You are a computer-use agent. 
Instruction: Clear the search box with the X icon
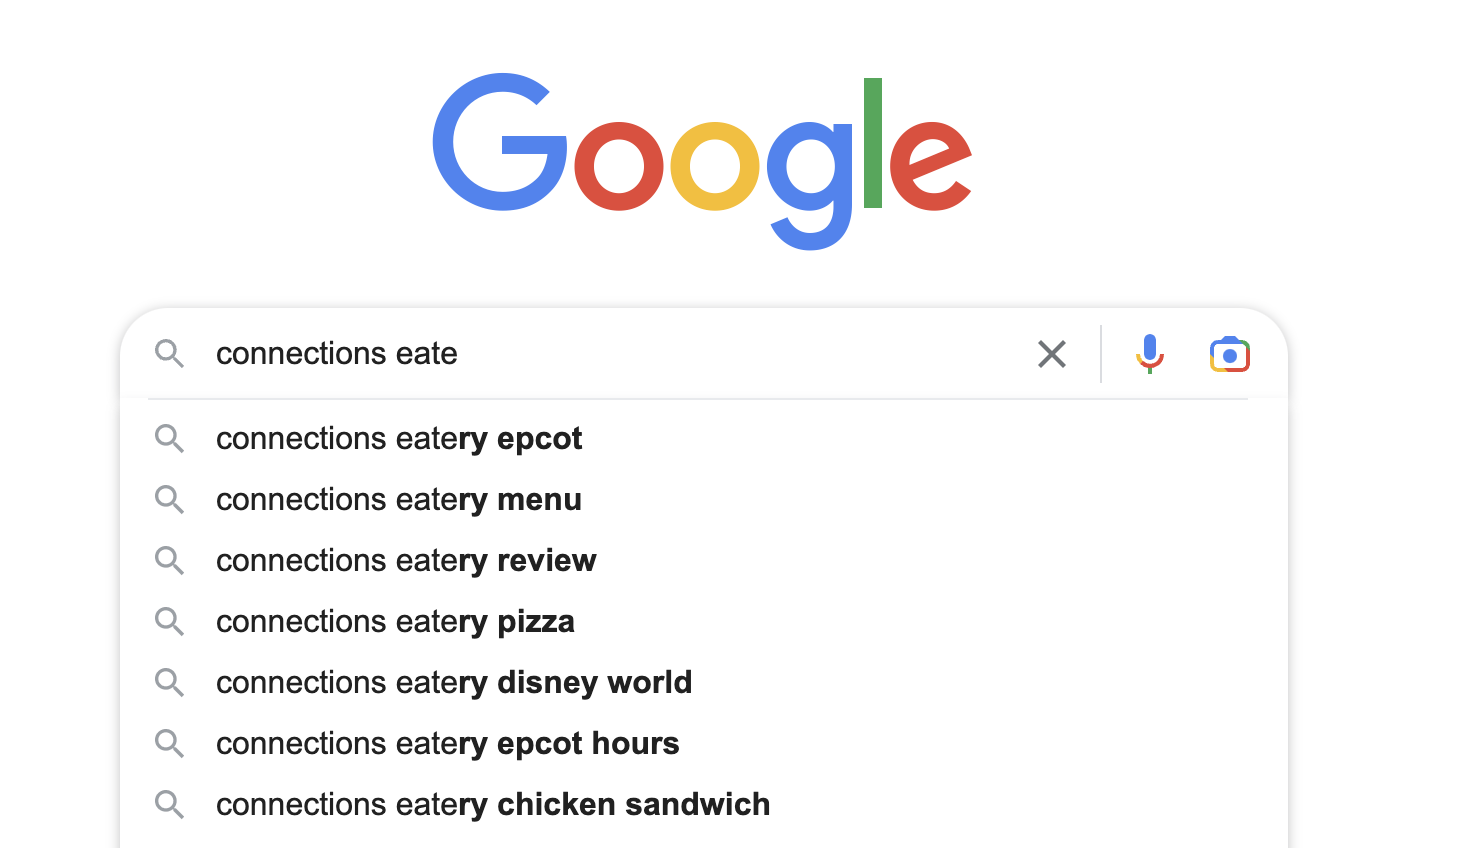(x=1052, y=354)
